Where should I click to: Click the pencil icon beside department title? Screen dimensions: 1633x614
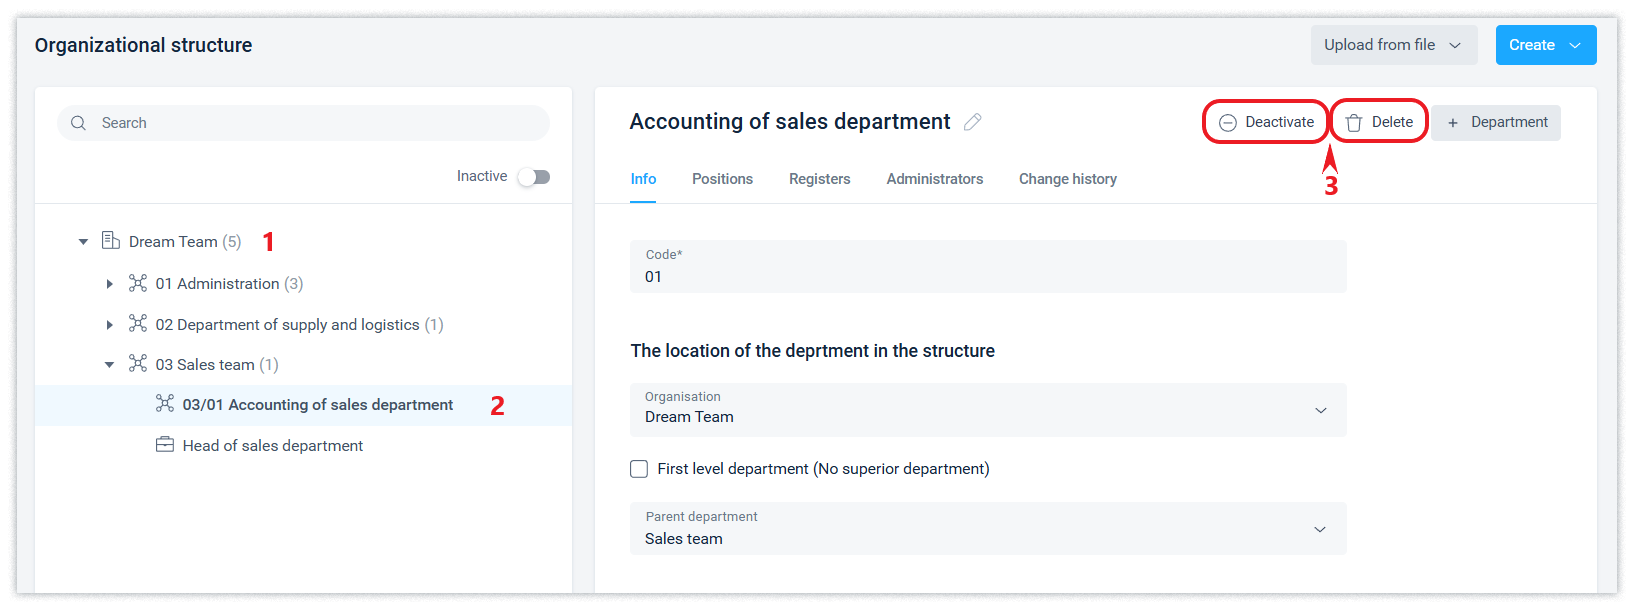coord(972,122)
